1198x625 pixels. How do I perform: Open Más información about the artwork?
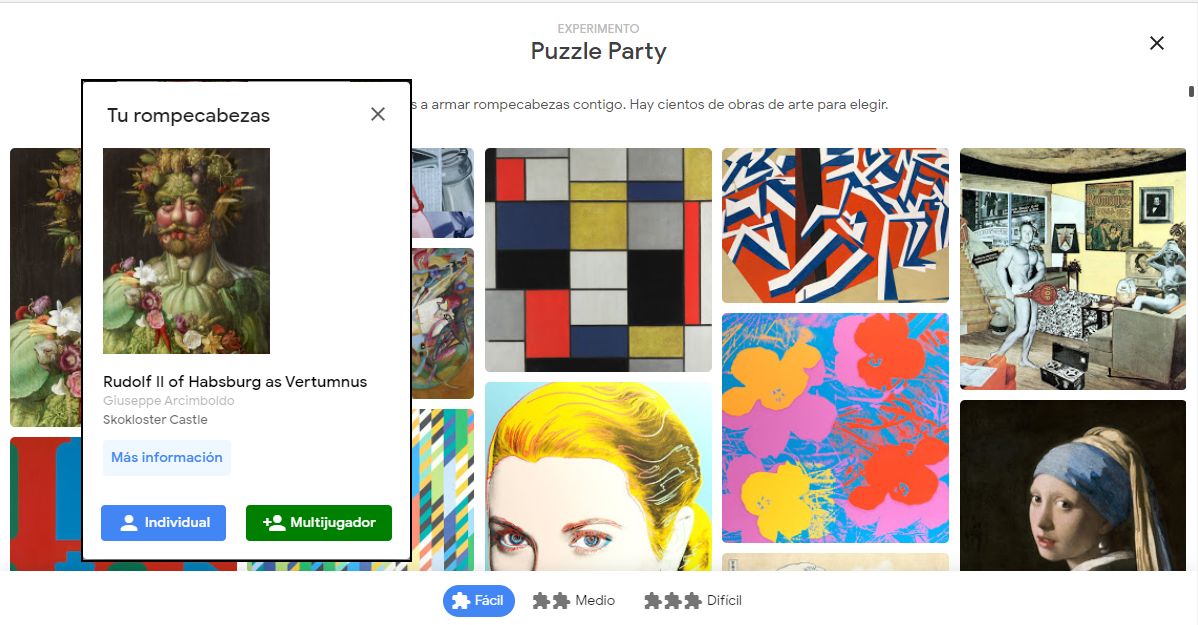click(167, 458)
